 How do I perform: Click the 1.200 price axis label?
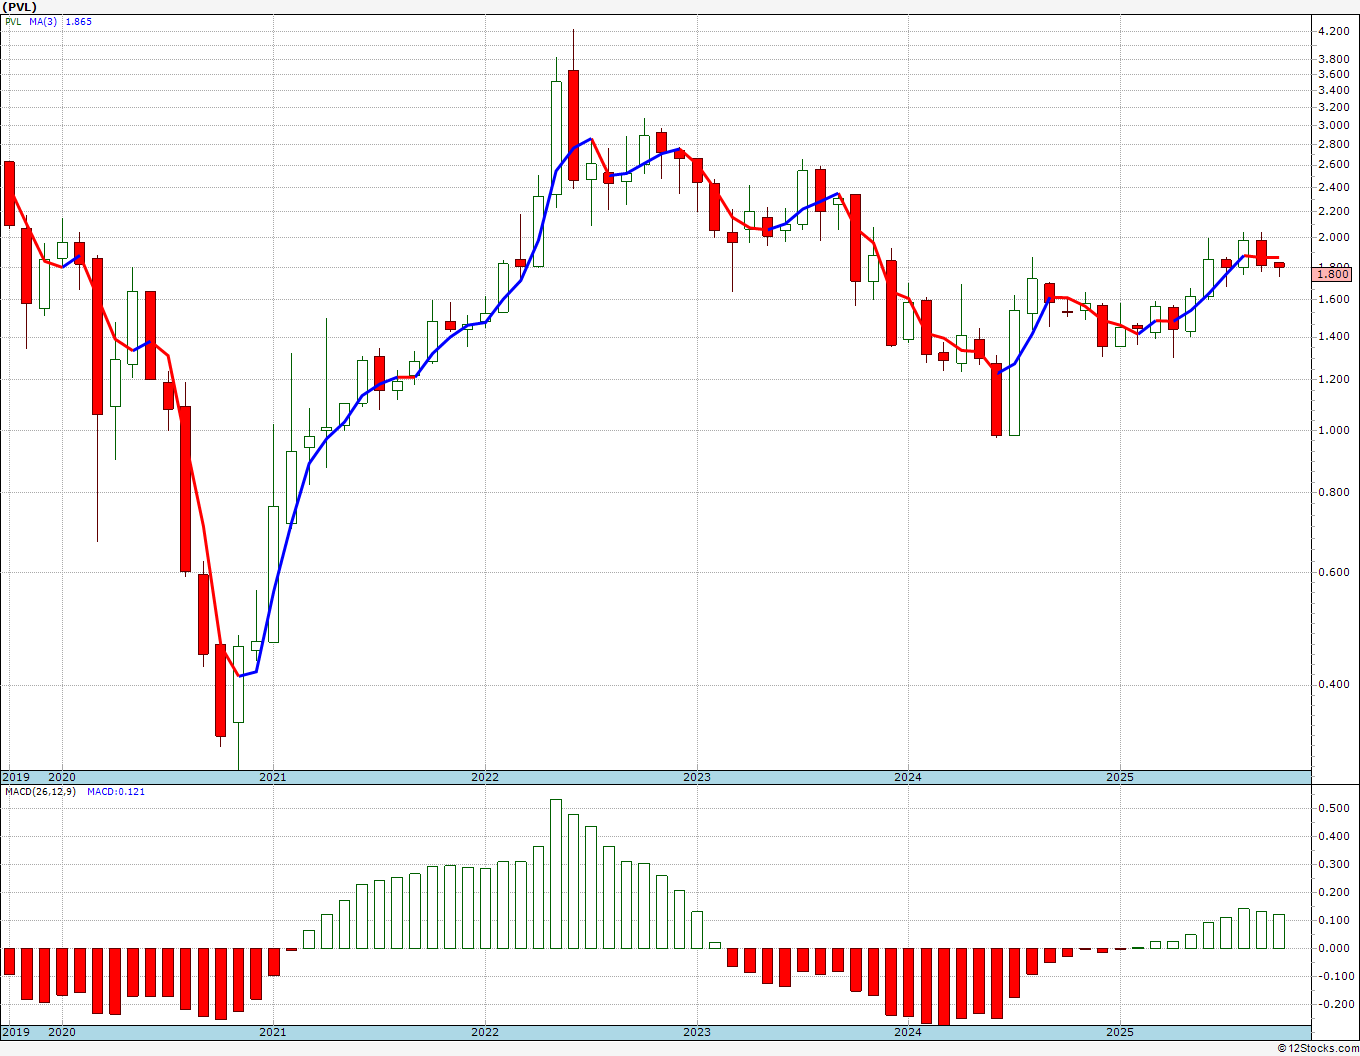point(1334,380)
